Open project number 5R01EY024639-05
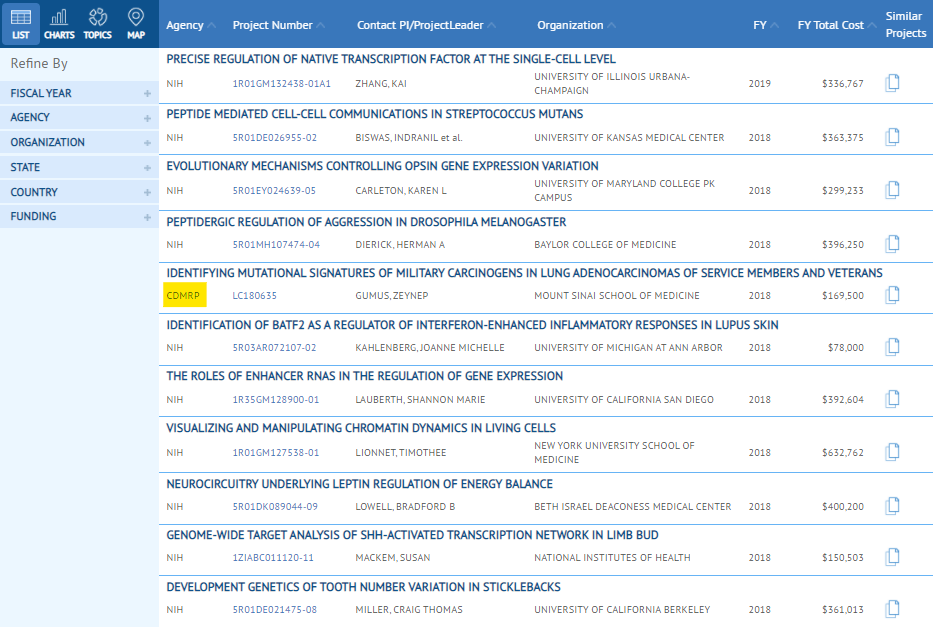Screen dimensions: 933x627 [274, 191]
